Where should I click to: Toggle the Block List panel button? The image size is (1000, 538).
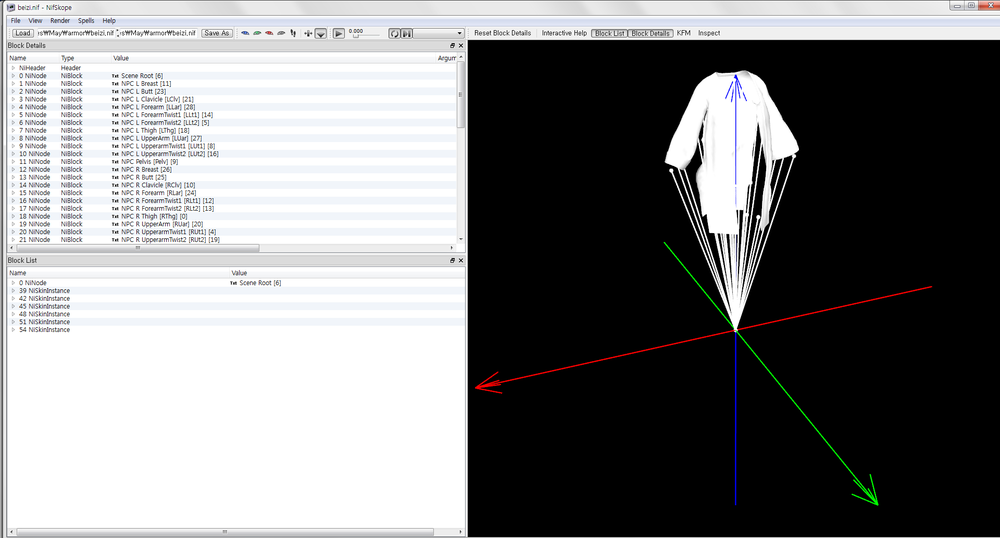point(610,33)
